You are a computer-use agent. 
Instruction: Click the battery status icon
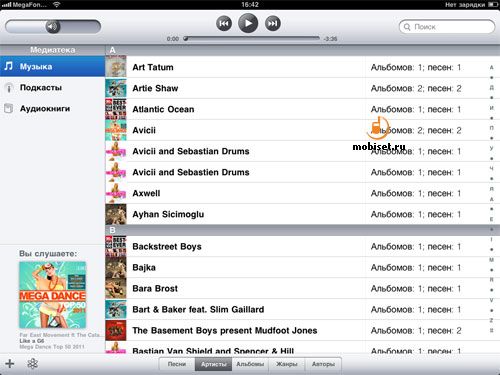pyautogui.click(x=493, y=4)
